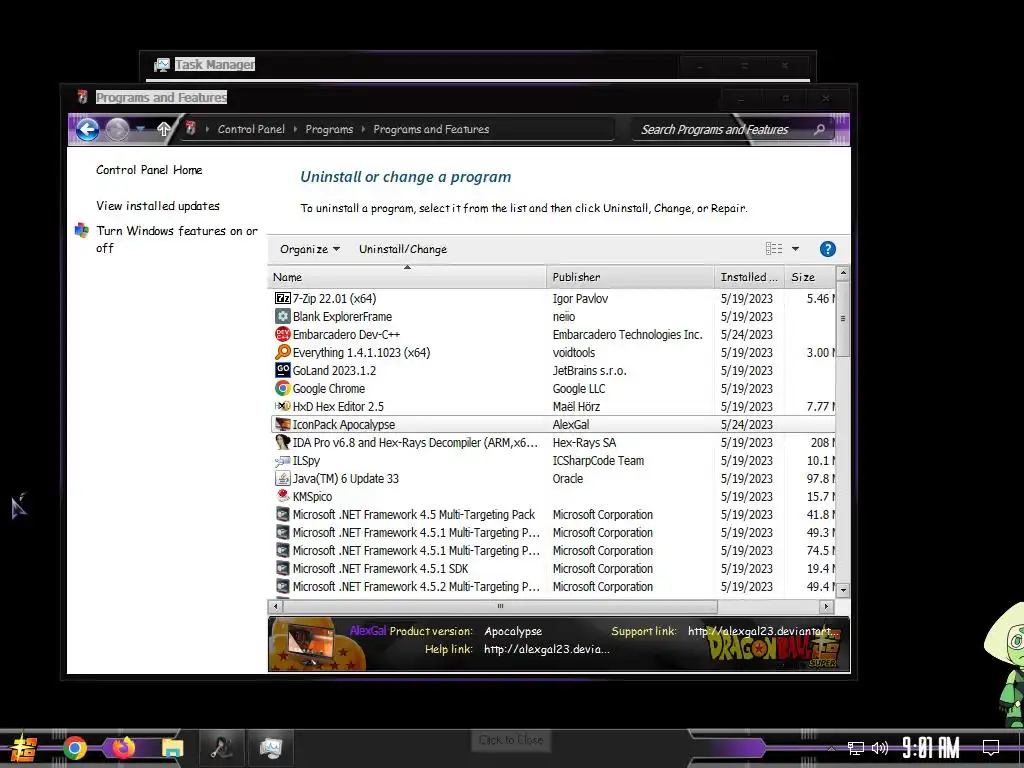
Task: Click Programs and Features breadcrumb
Action: click(431, 129)
